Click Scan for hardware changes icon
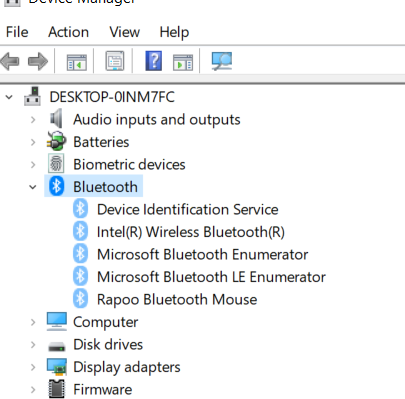The height and width of the screenshot is (399, 405). [222, 61]
